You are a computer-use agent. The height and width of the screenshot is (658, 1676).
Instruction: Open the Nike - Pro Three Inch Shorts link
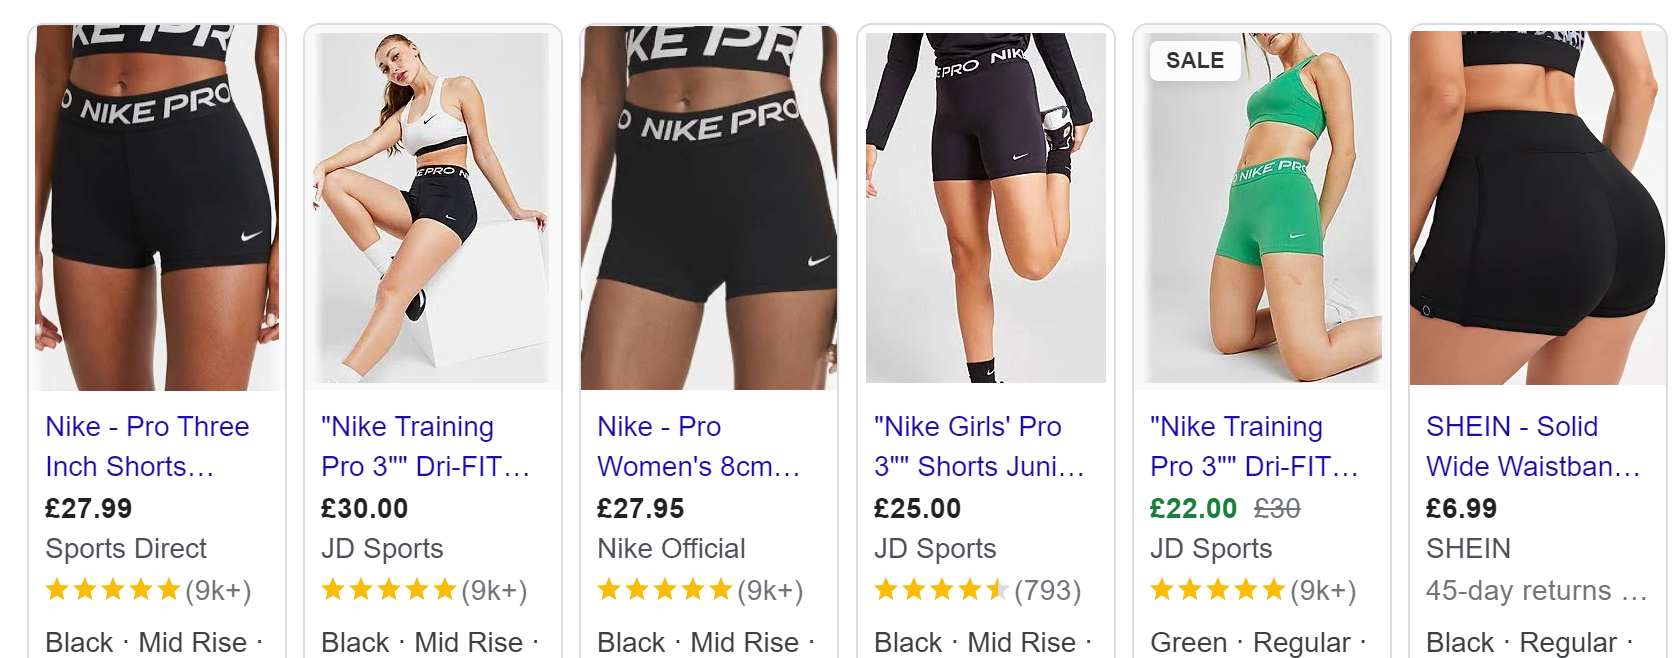click(x=147, y=446)
